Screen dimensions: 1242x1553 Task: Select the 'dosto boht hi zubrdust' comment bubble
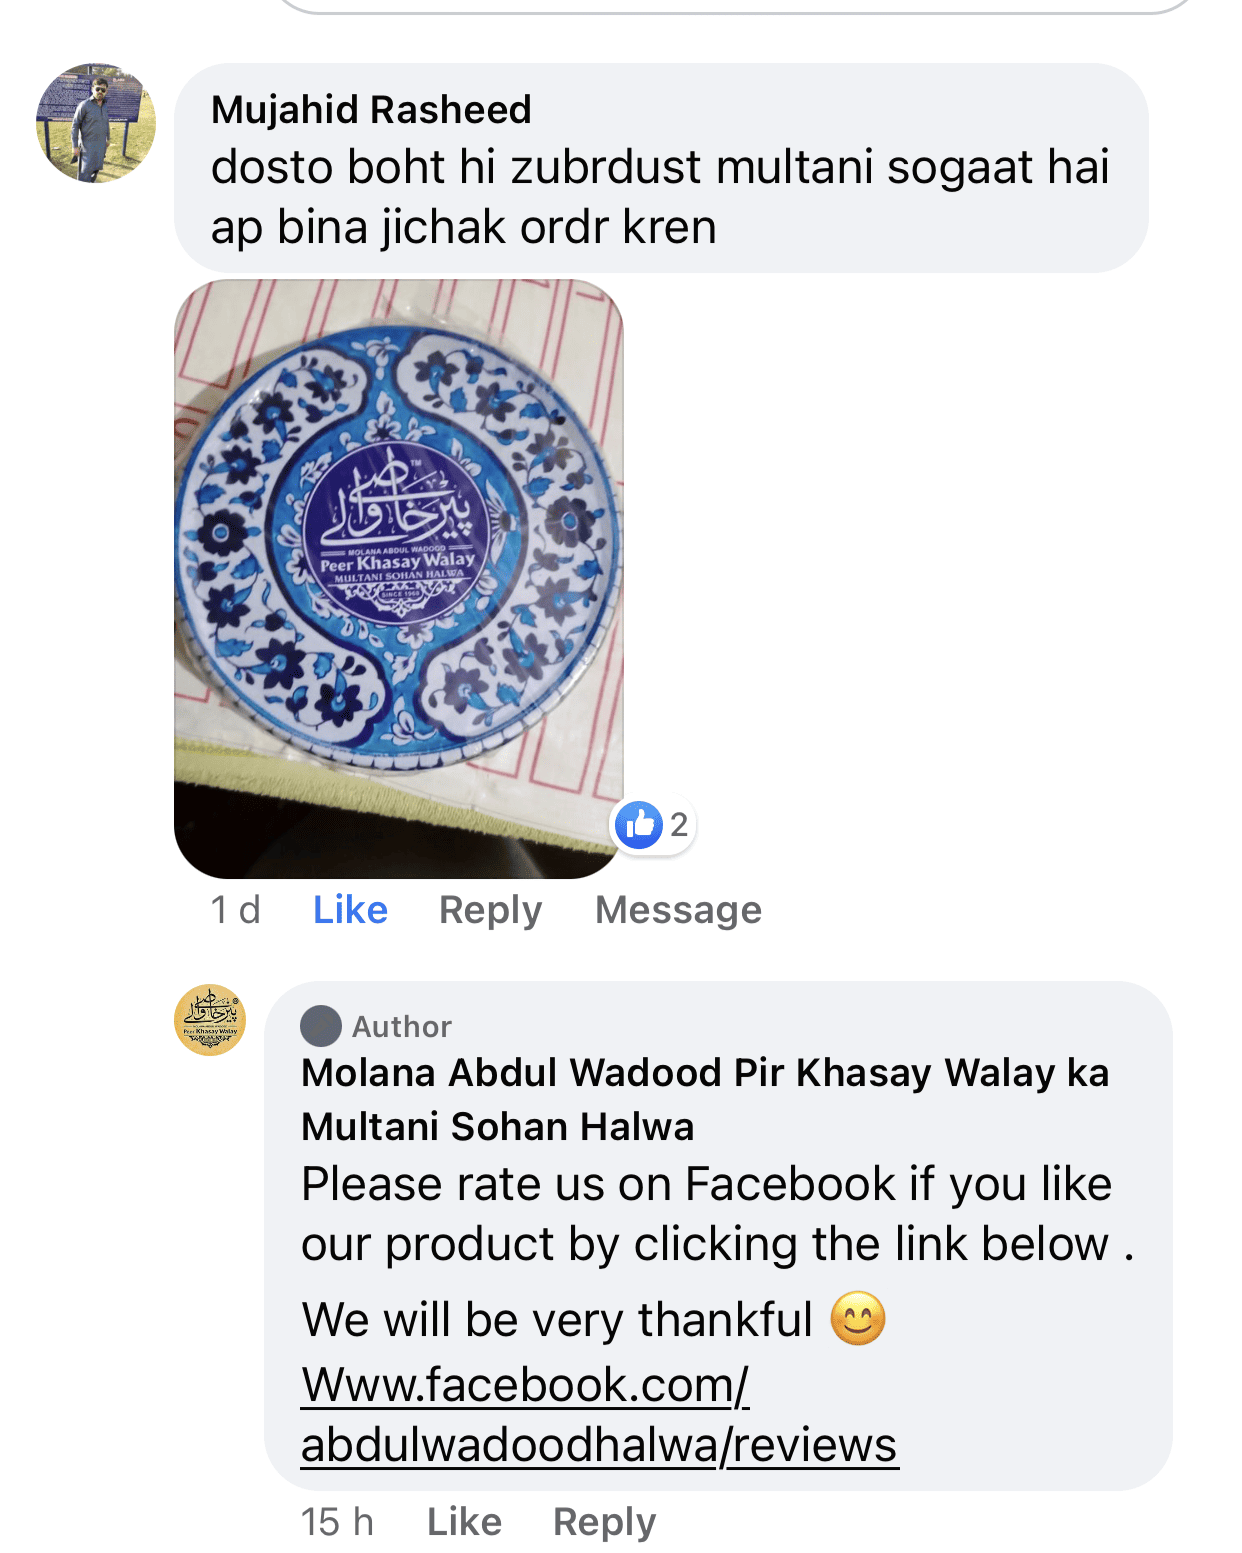coord(661,168)
